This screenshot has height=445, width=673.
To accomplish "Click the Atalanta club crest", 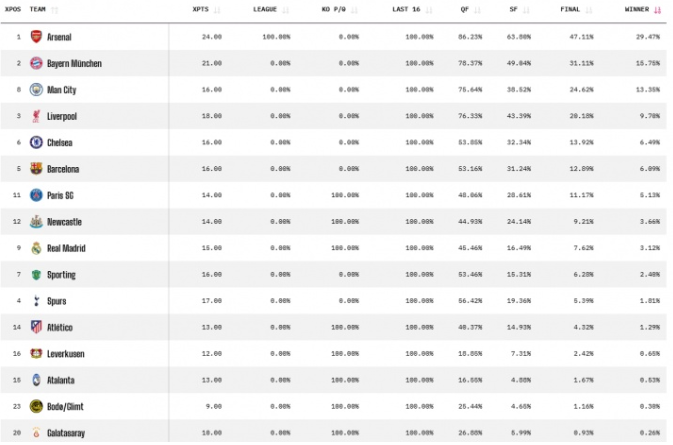I will (x=37, y=380).
